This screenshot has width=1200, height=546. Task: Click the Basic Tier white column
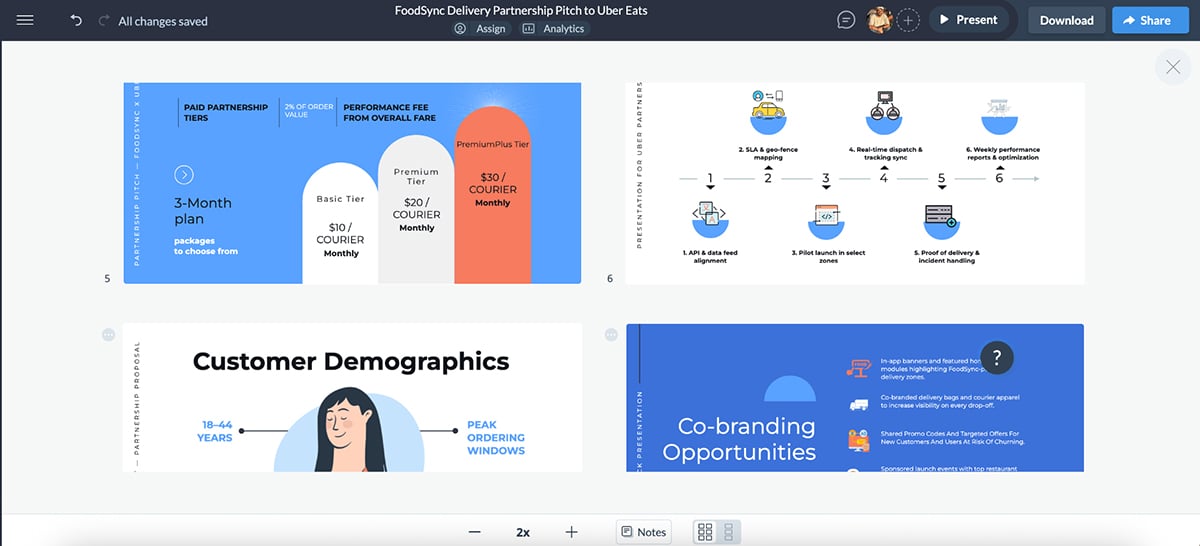(x=340, y=223)
